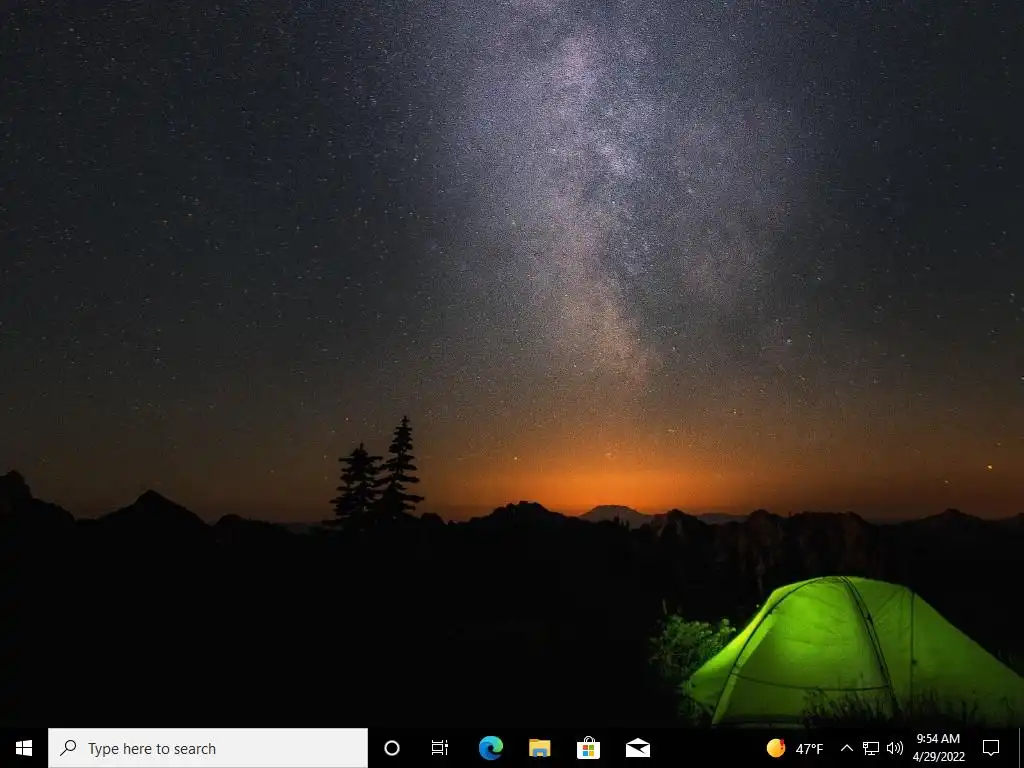Click the Show desktop strip at taskbar end
Screen dimensions: 1024x768
[x=1021, y=748]
